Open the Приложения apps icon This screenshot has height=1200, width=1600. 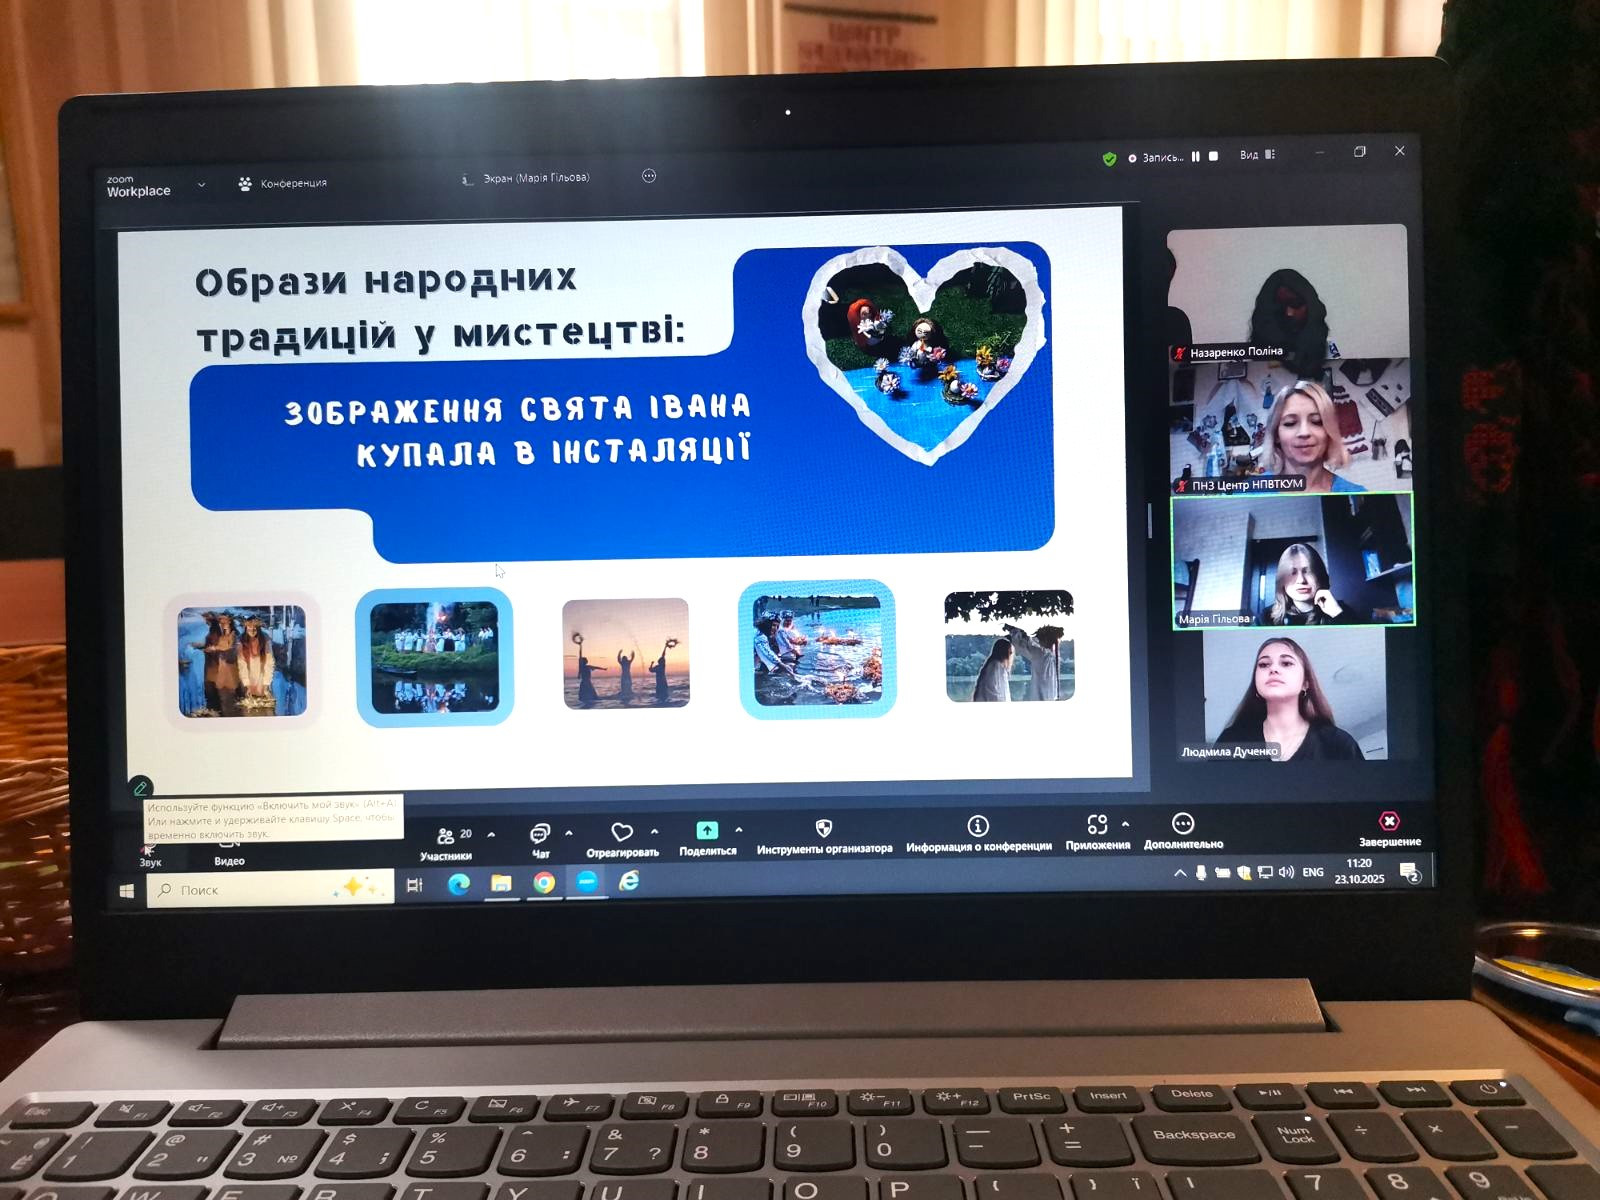(x=1097, y=825)
